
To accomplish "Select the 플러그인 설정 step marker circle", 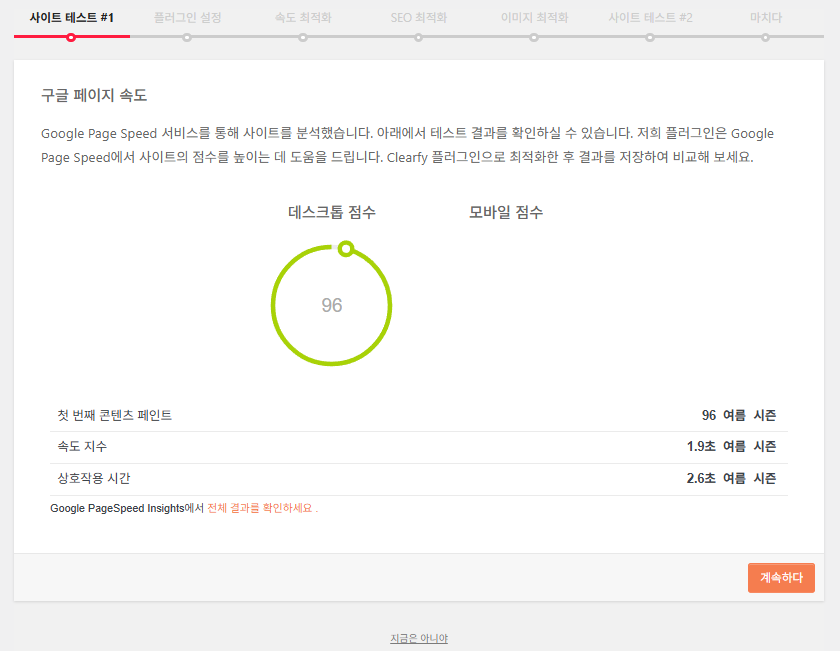I will 187,37.
